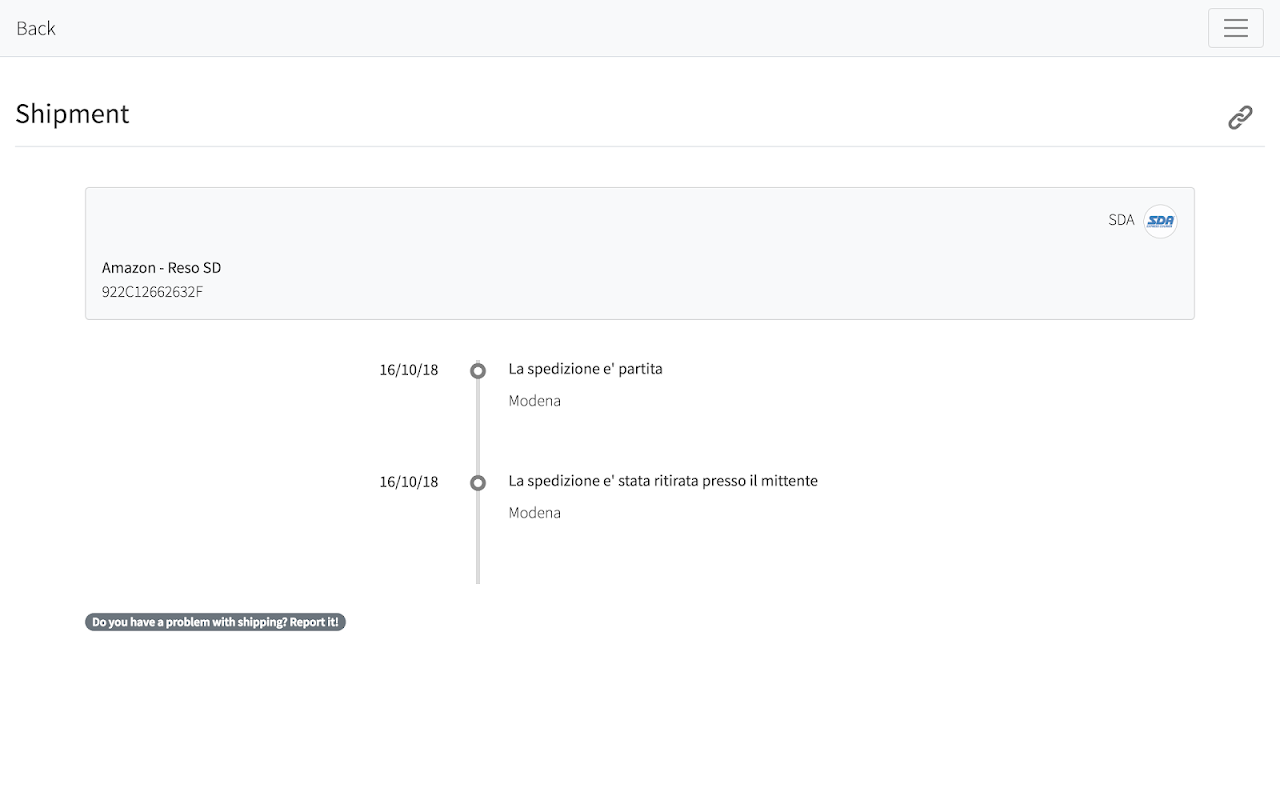Select the timeline marker for 'spedizione e' partita'

478,371
